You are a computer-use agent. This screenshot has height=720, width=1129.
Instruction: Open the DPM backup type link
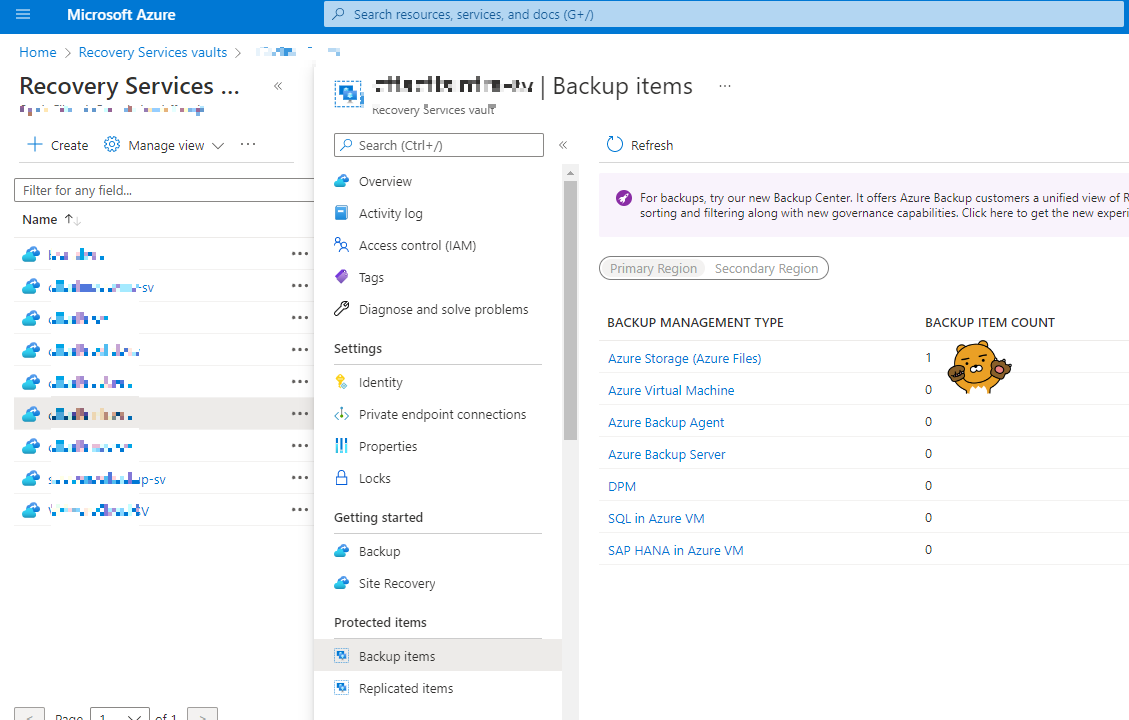click(x=621, y=487)
